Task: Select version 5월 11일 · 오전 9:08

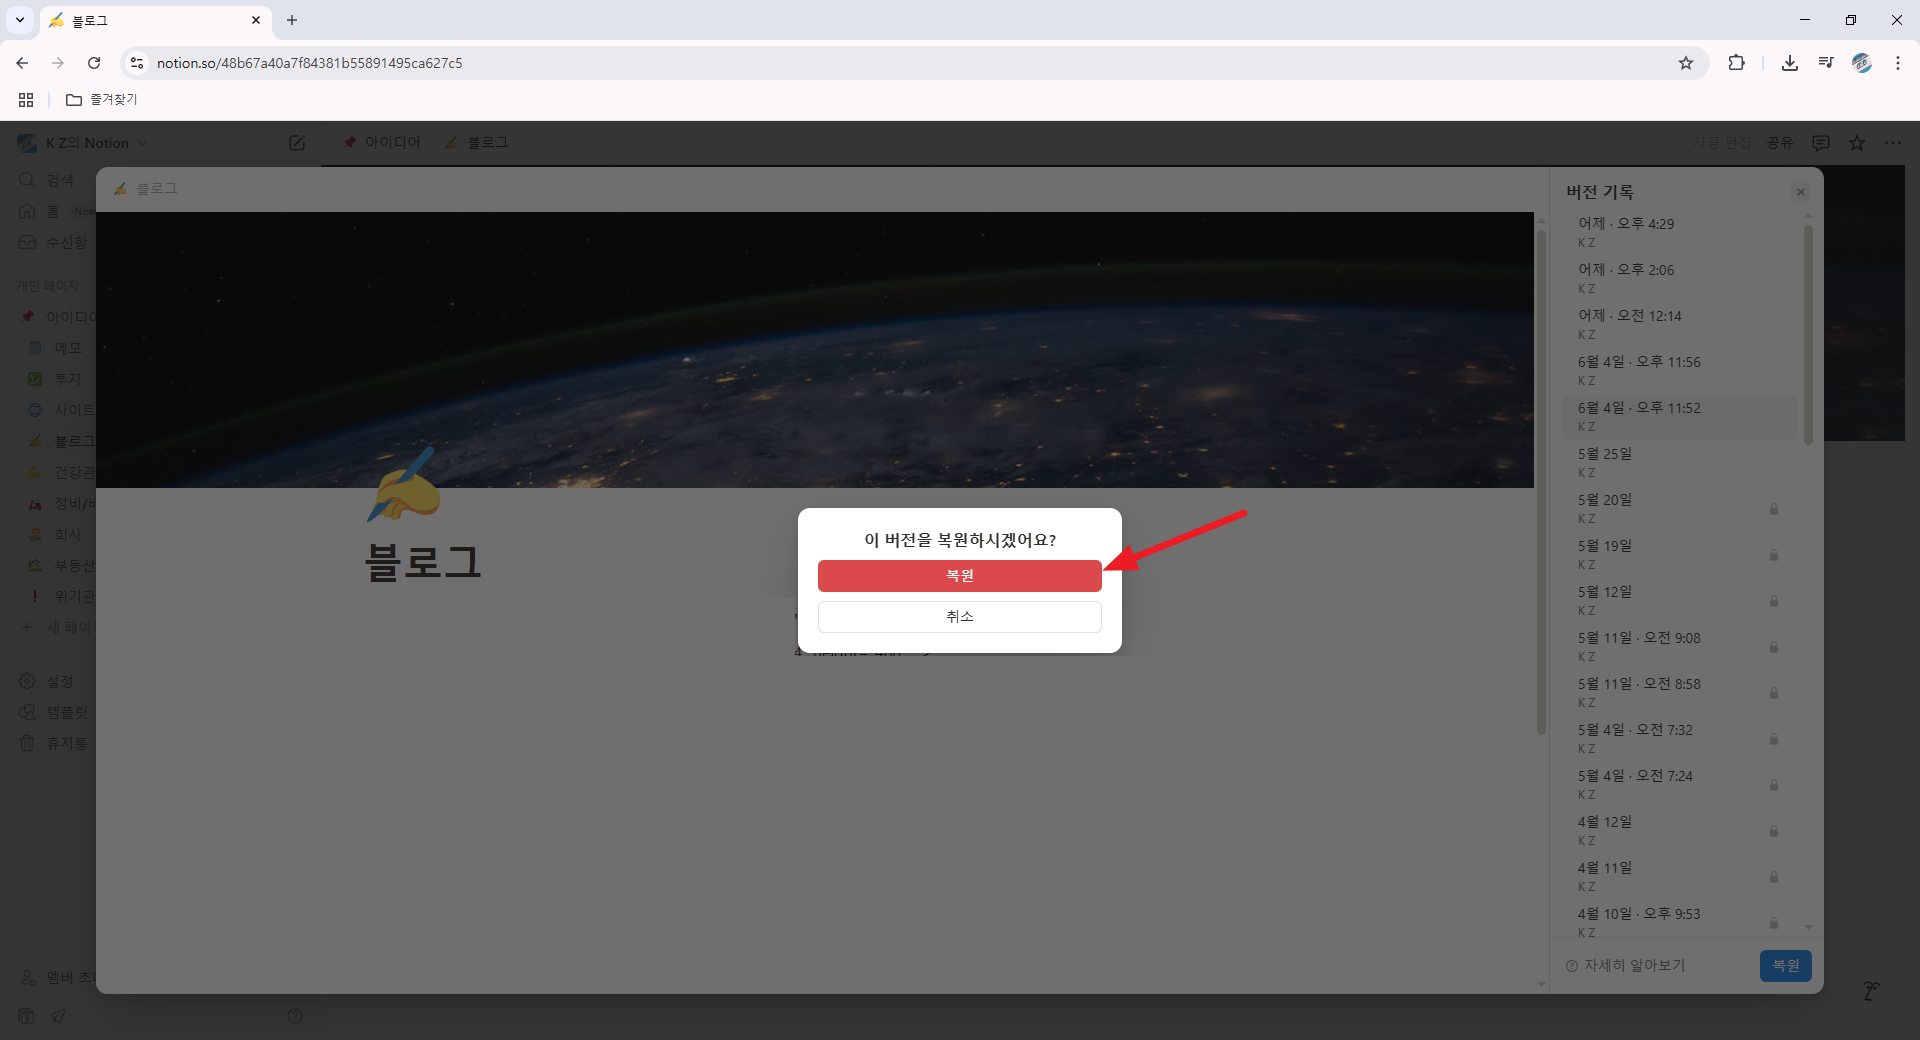Action: click(x=1679, y=646)
